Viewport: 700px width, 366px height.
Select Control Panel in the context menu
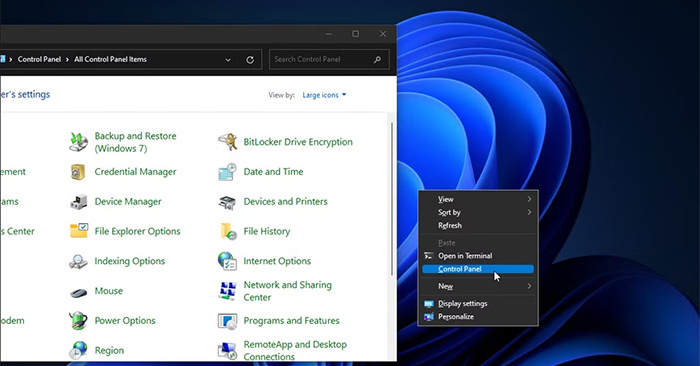tap(478, 269)
